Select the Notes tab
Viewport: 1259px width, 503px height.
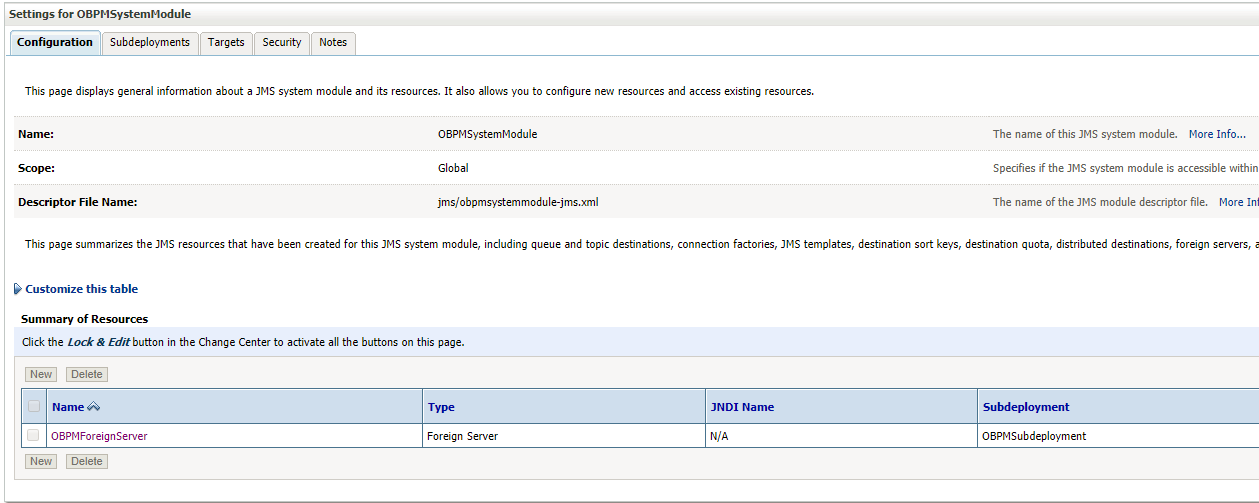333,42
